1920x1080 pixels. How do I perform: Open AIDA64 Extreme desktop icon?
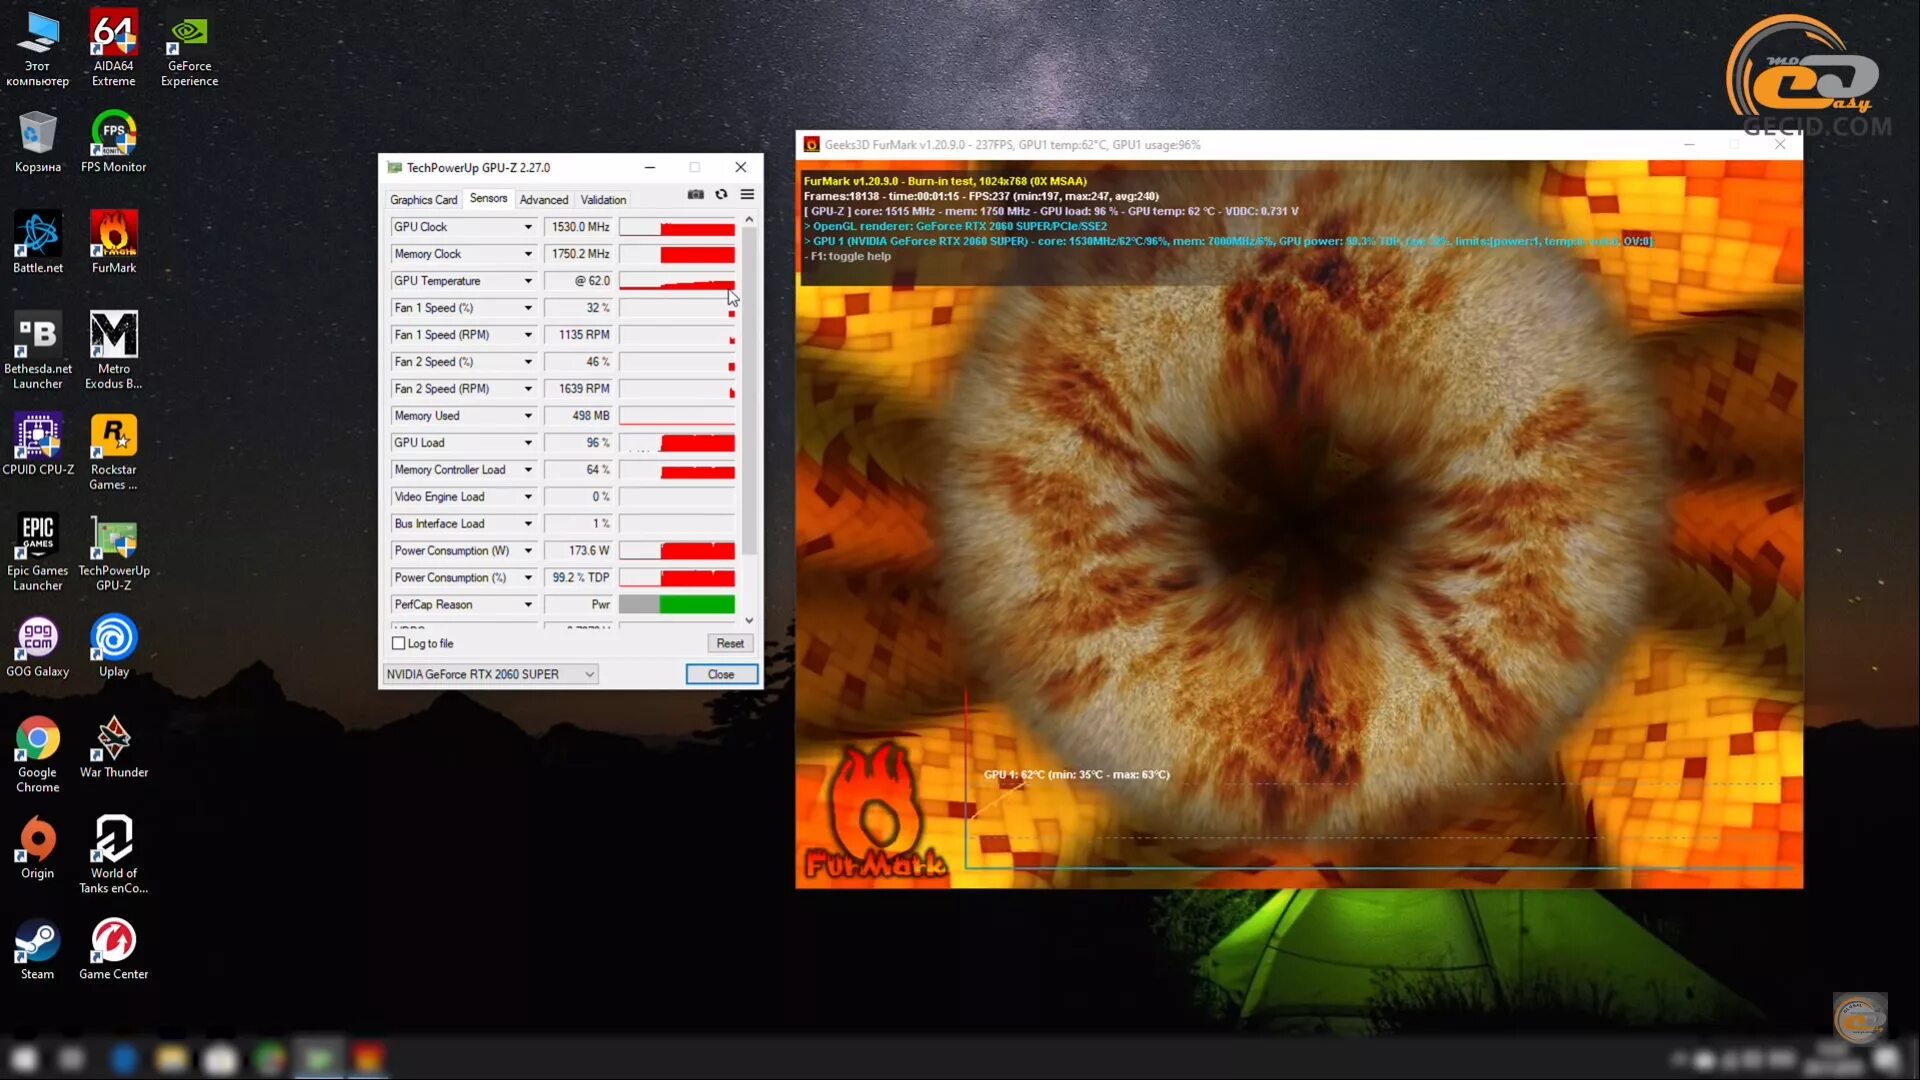113,47
